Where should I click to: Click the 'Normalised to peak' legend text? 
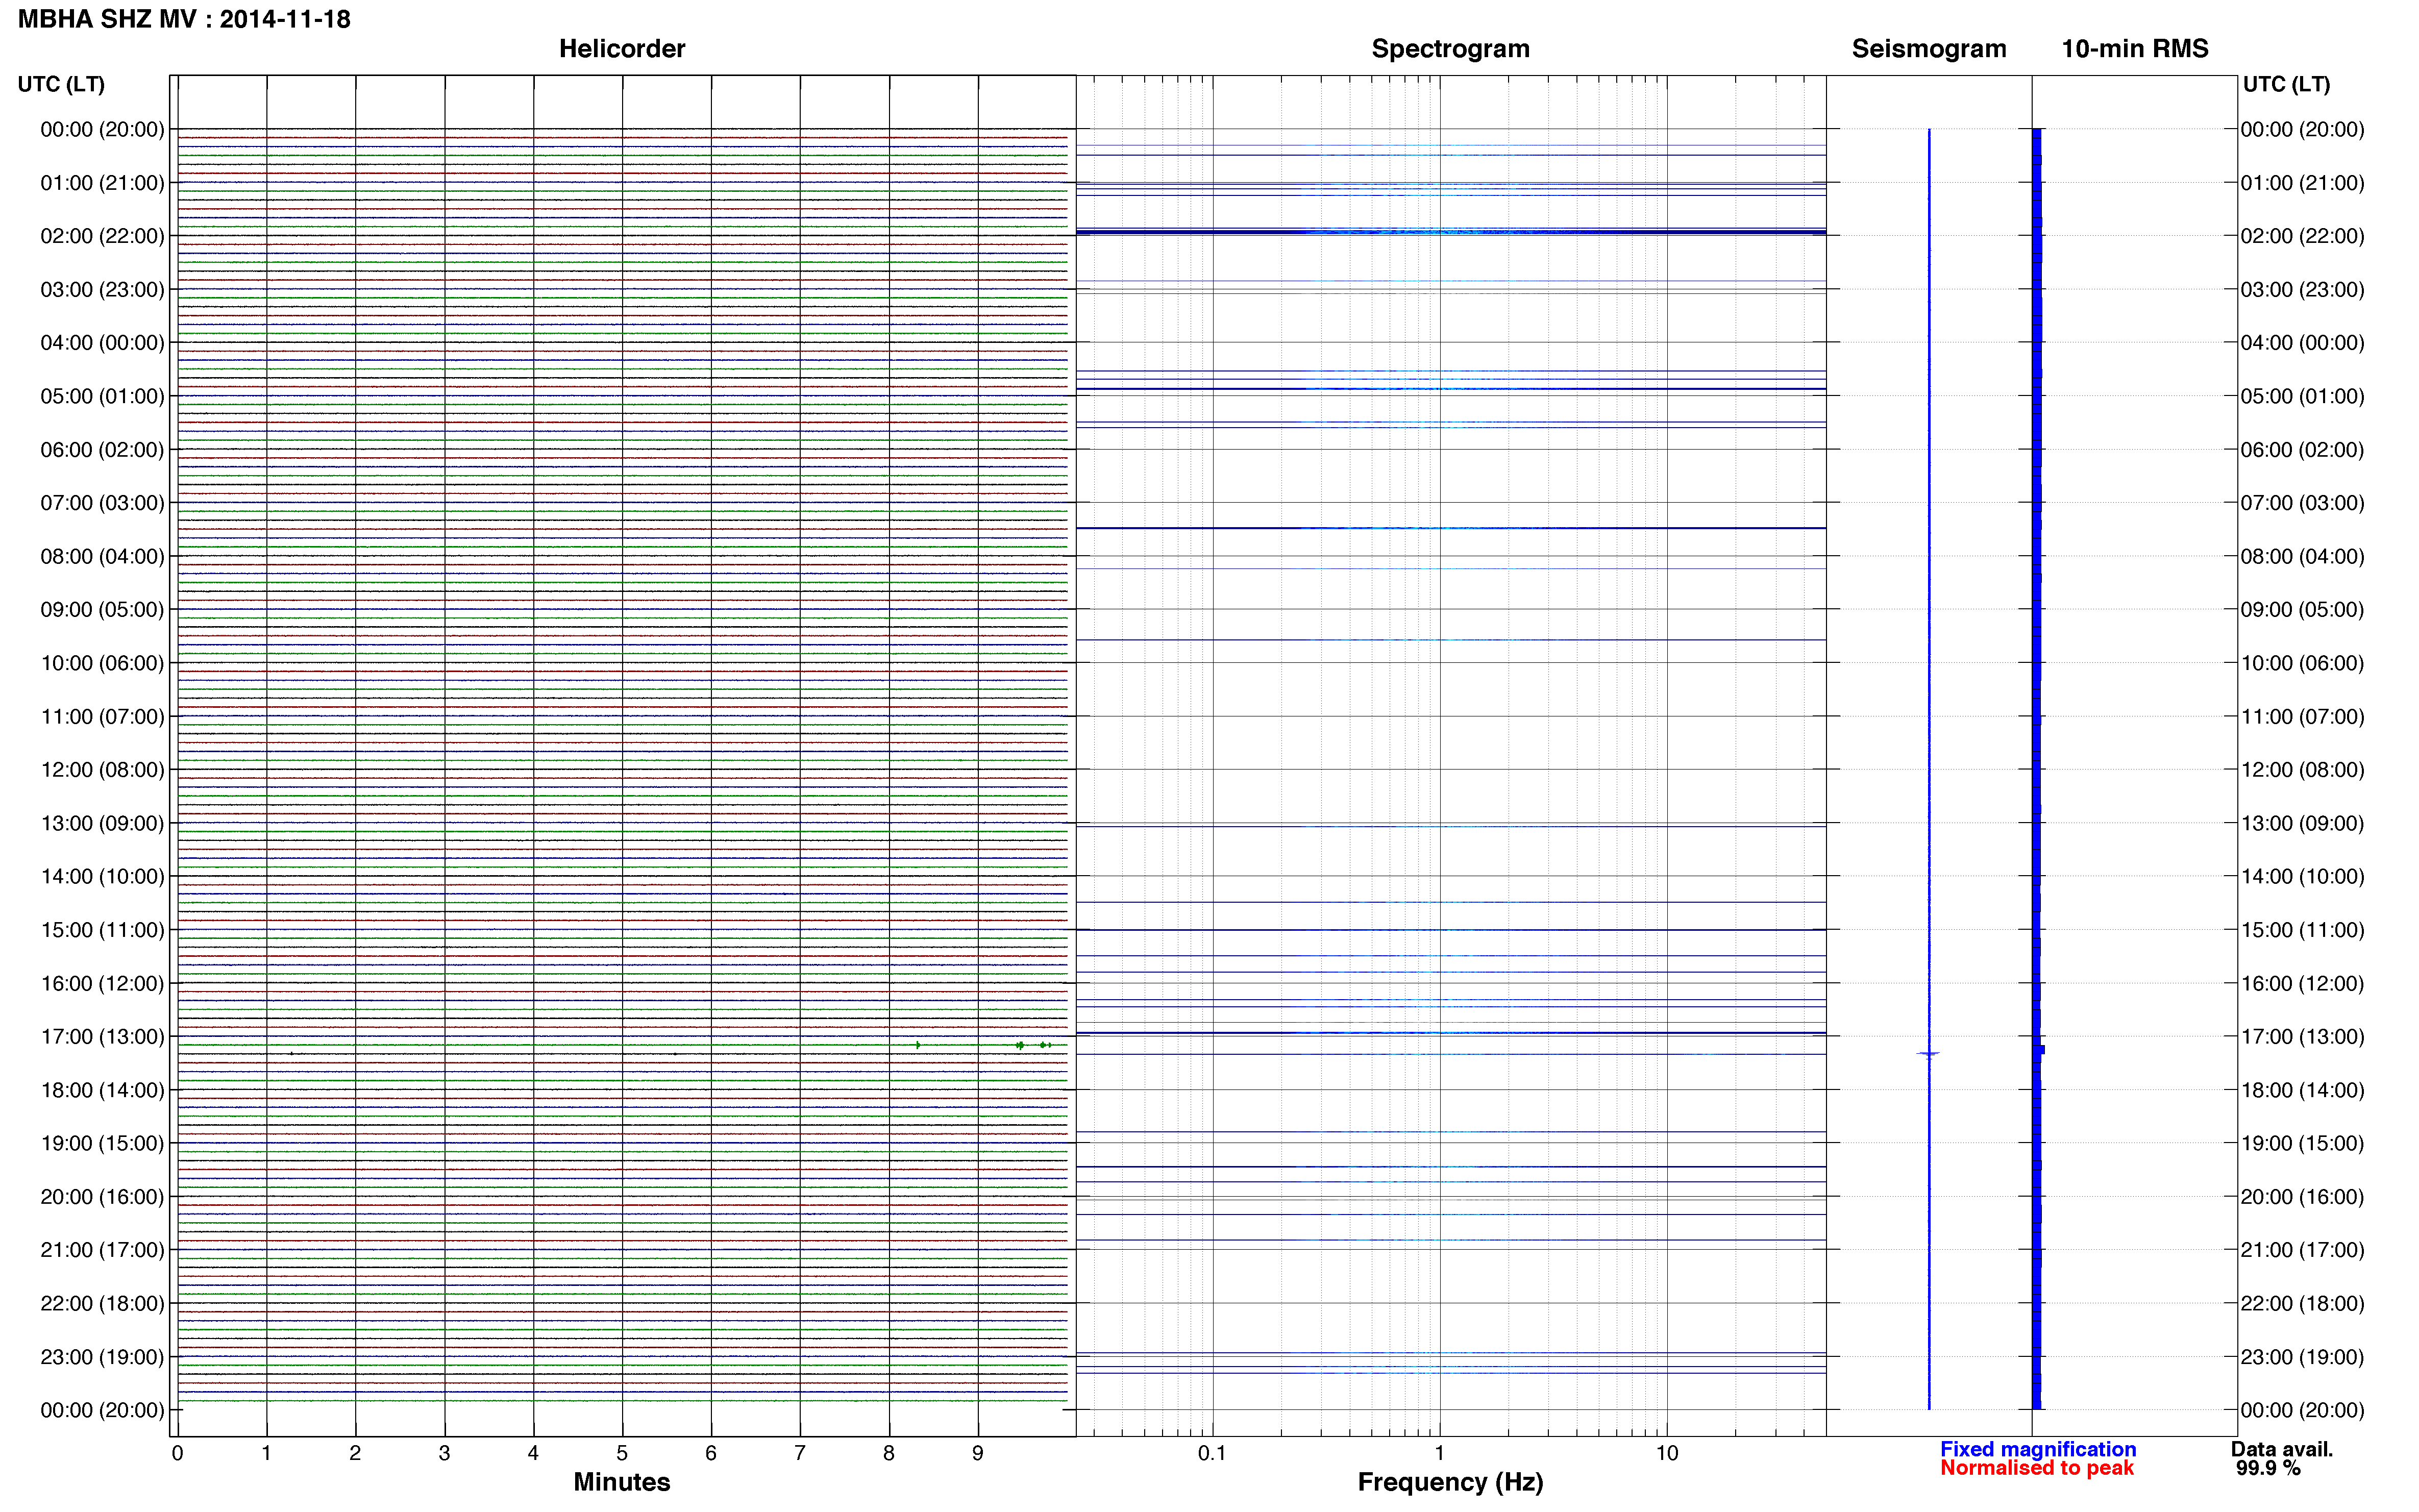2037,1468
